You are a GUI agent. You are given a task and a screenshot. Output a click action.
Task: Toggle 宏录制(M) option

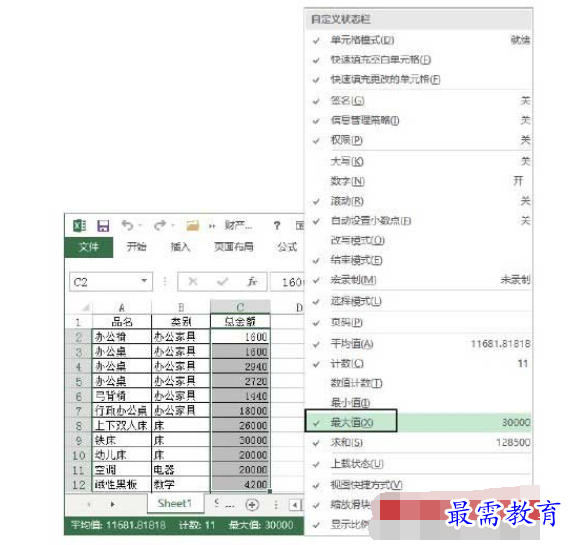[x=418, y=280]
